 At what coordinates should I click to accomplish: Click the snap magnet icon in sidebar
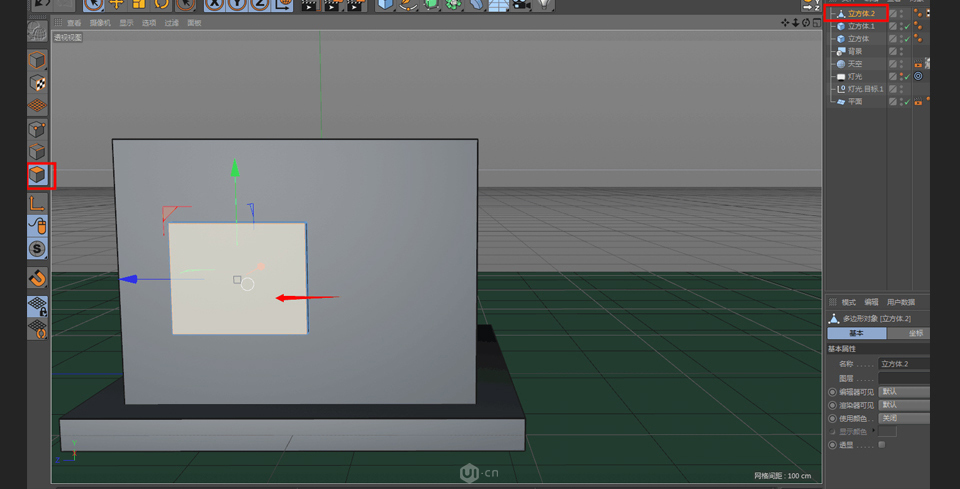[x=37, y=278]
